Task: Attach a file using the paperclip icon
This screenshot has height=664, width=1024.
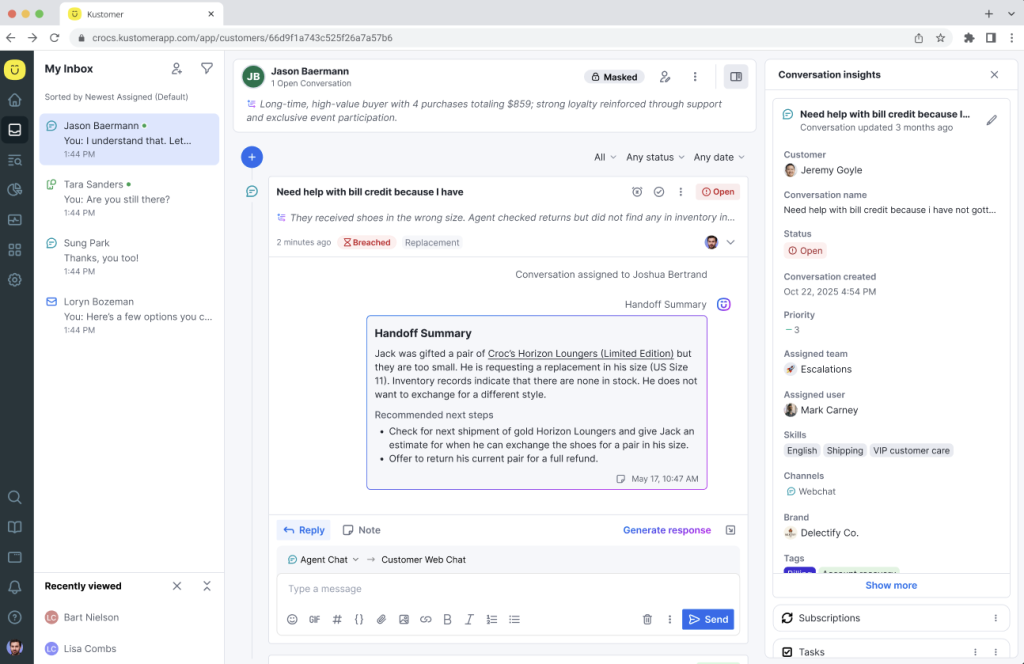Action: [x=380, y=619]
